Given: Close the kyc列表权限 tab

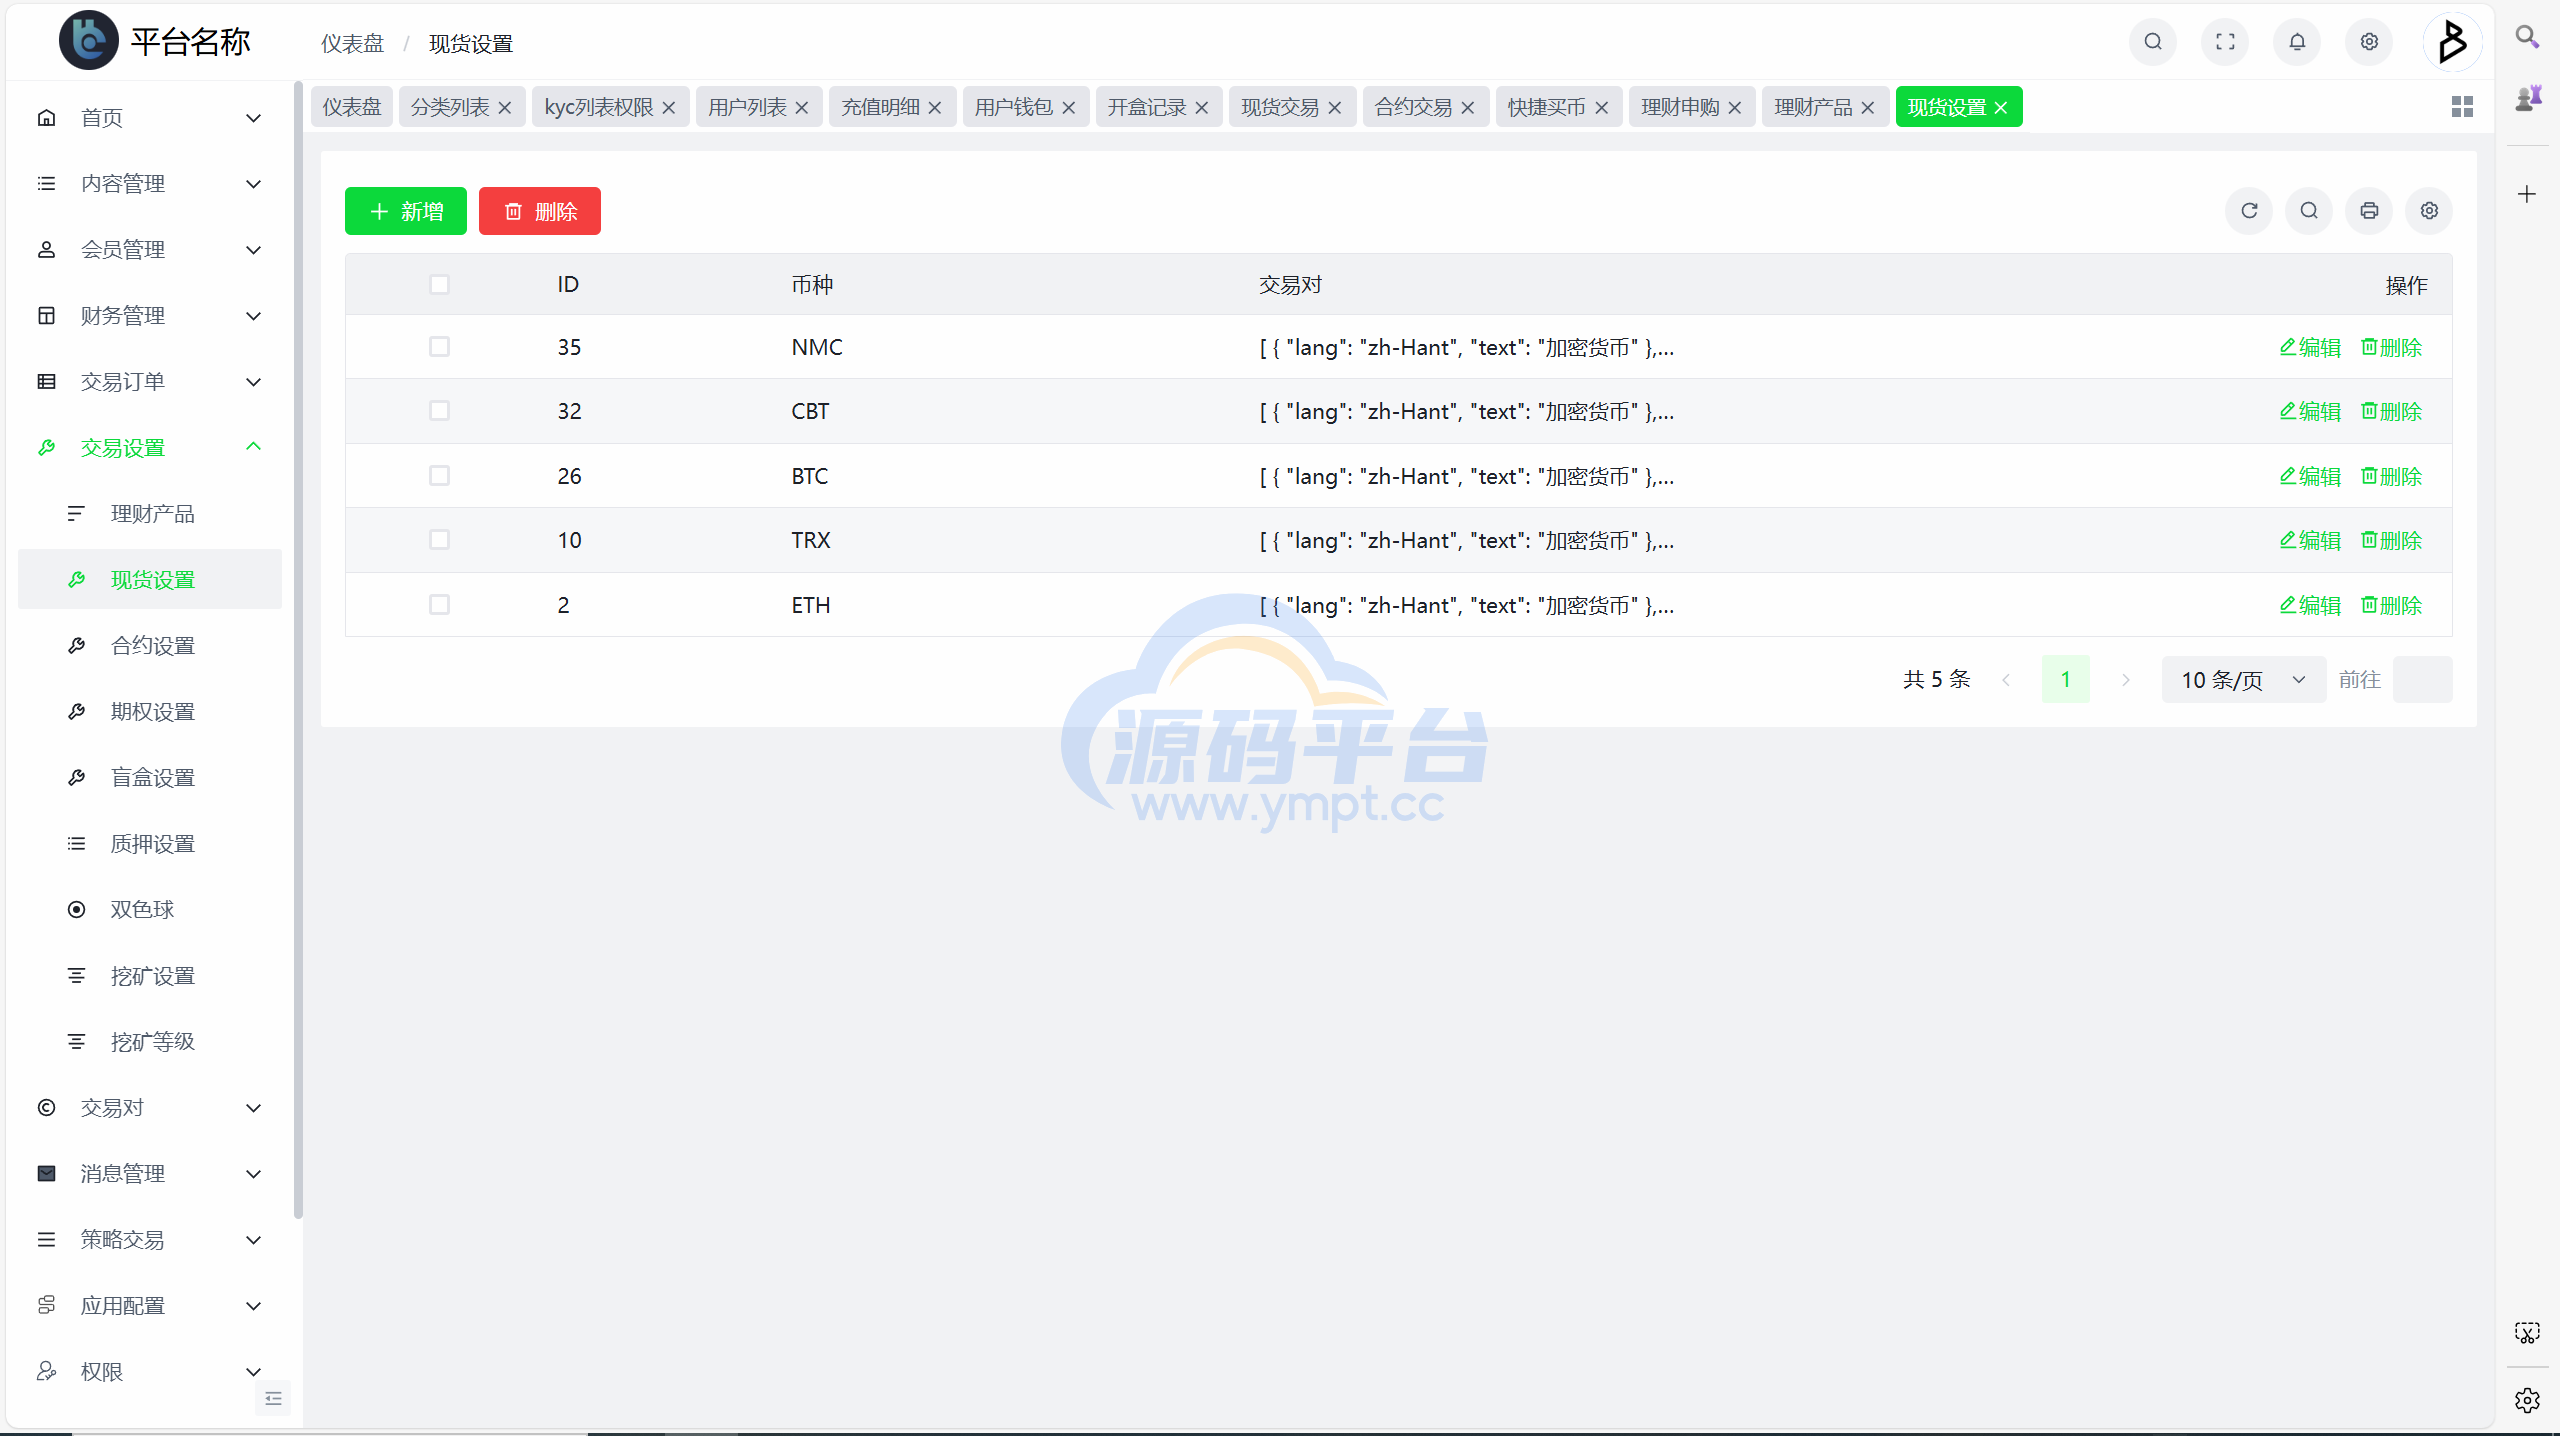Looking at the screenshot, I should 669,108.
